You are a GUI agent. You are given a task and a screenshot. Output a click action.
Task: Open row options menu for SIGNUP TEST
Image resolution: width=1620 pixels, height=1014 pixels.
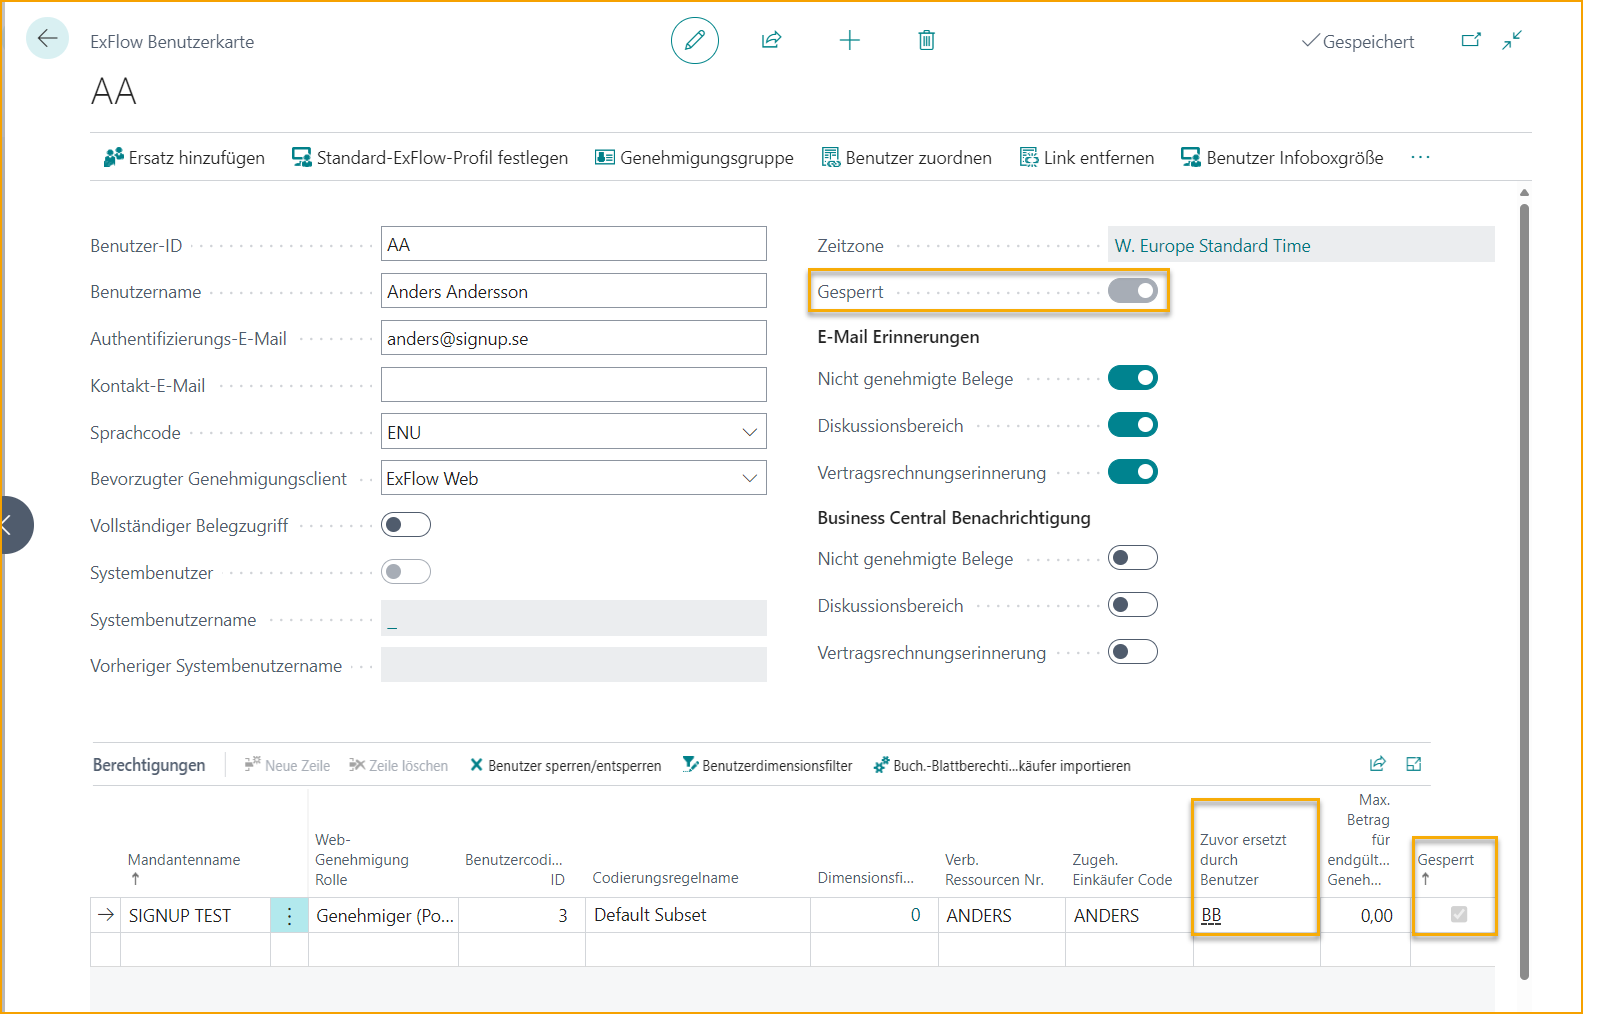click(289, 915)
